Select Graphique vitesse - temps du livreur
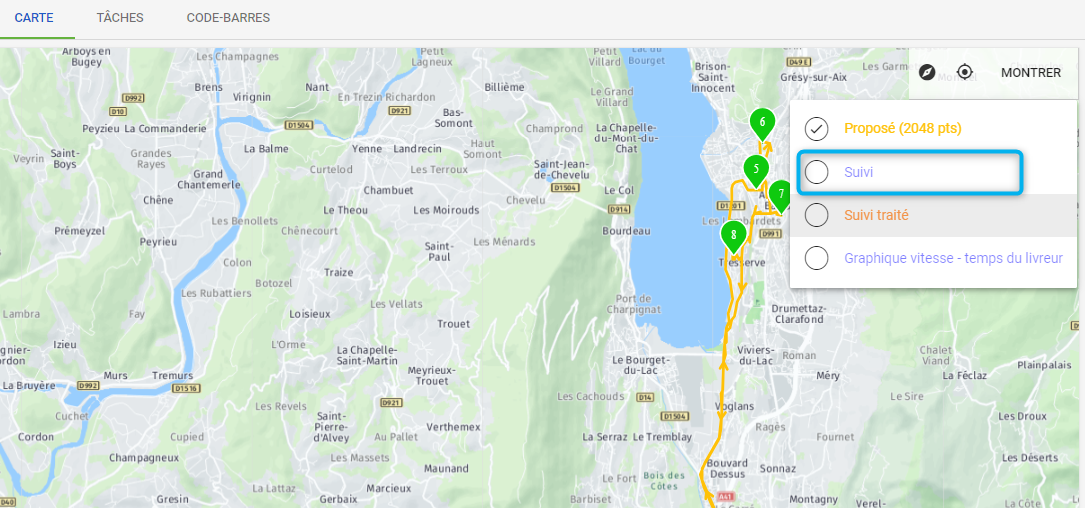The width and height of the screenshot is (1085, 508). [954, 259]
